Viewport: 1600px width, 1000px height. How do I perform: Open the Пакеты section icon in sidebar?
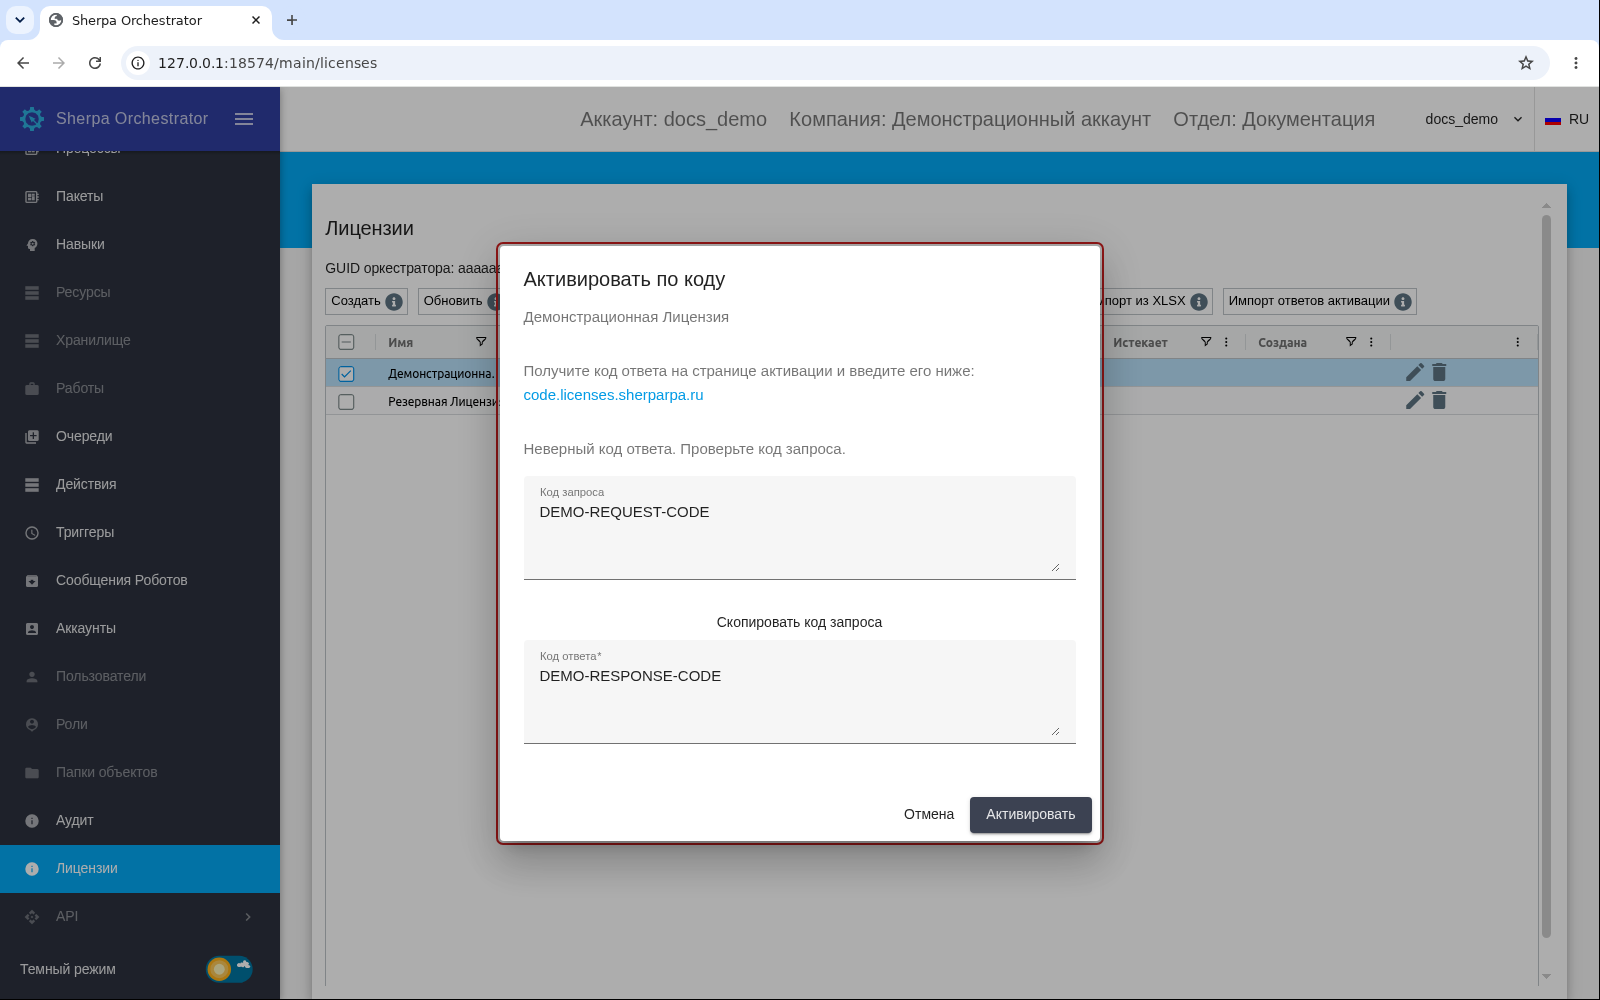coord(32,197)
